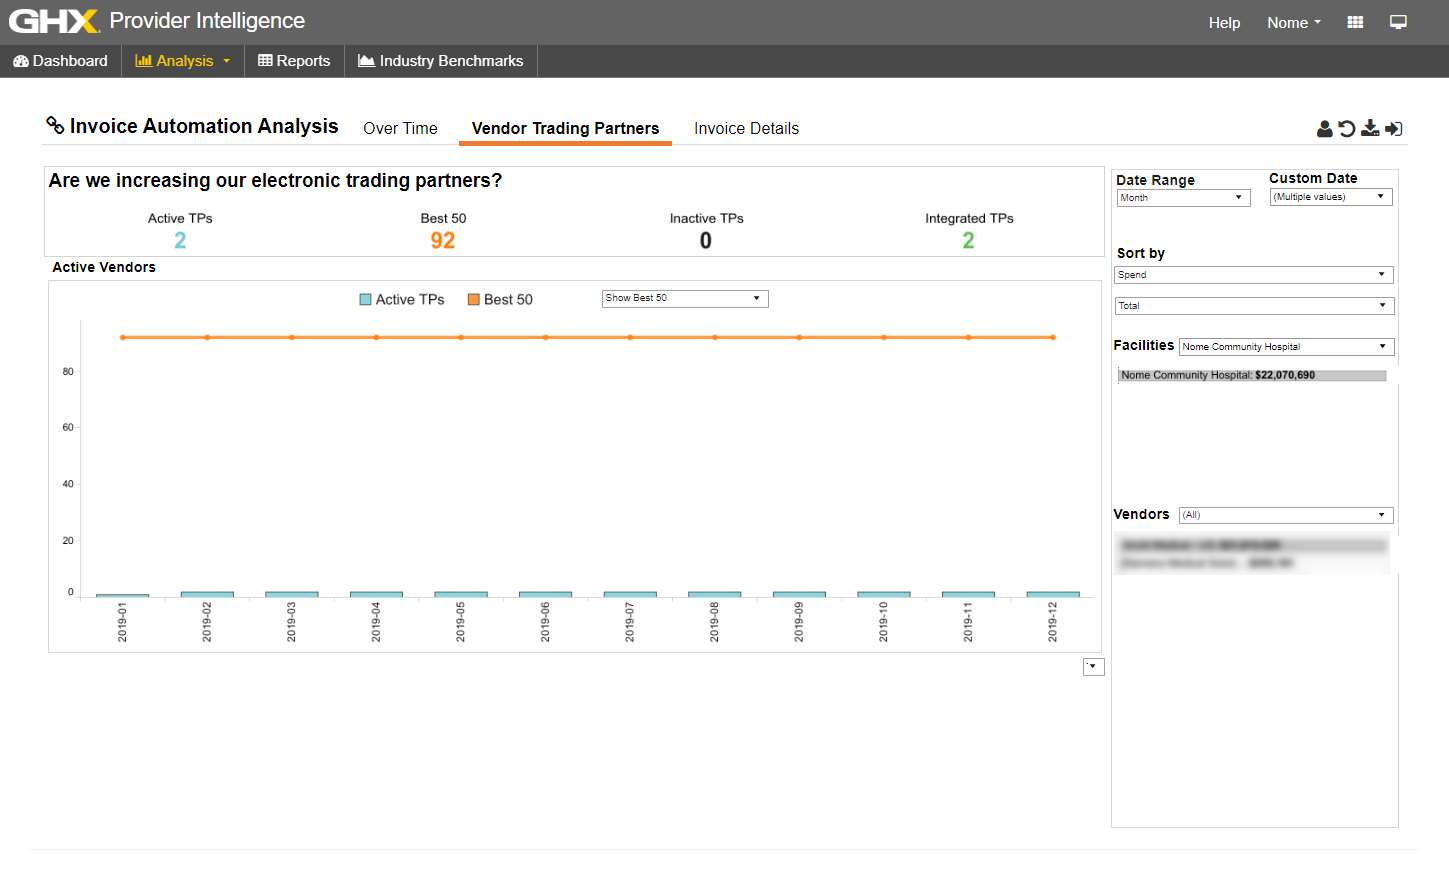Screen dimensions: 1449x872
Task: Toggle the Best 50 legend entry
Action: [x=500, y=300]
